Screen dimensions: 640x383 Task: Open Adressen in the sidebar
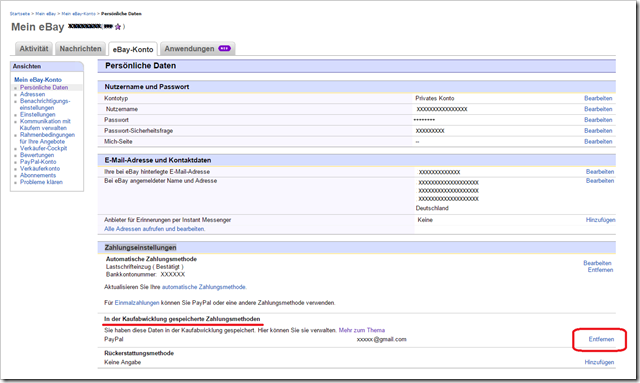32,94
